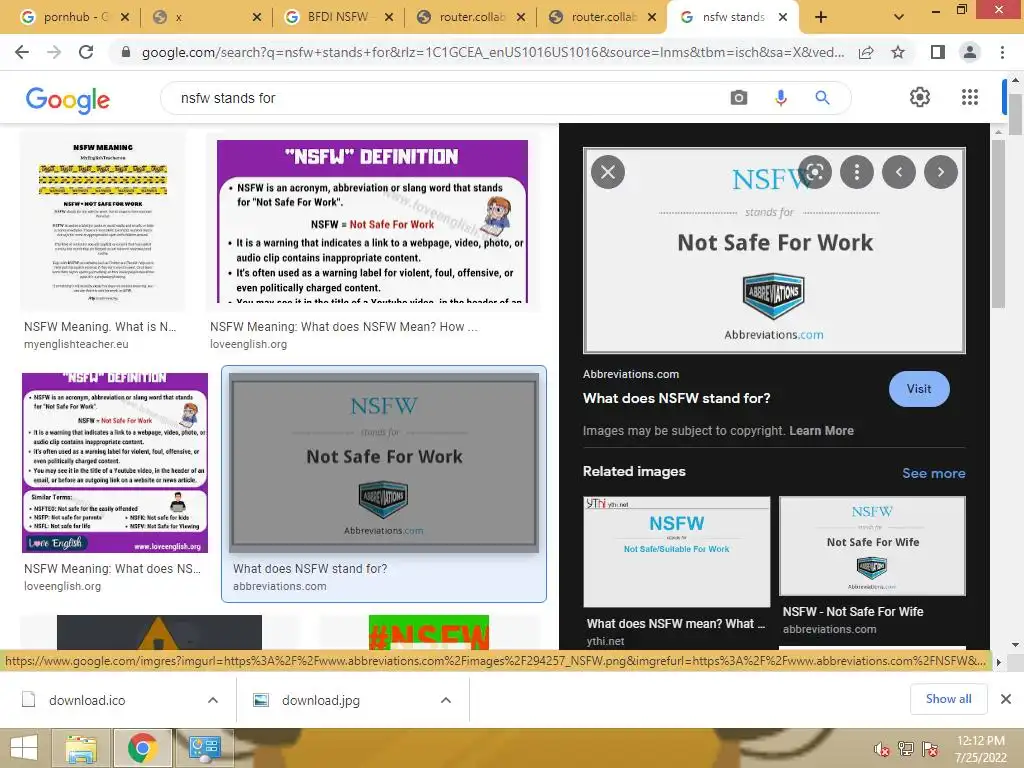Open What does NSFW stand for title

tap(676, 398)
